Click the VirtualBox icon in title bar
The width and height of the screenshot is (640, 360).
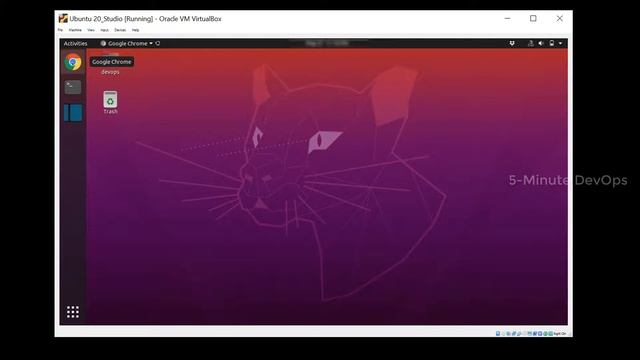pos(63,18)
